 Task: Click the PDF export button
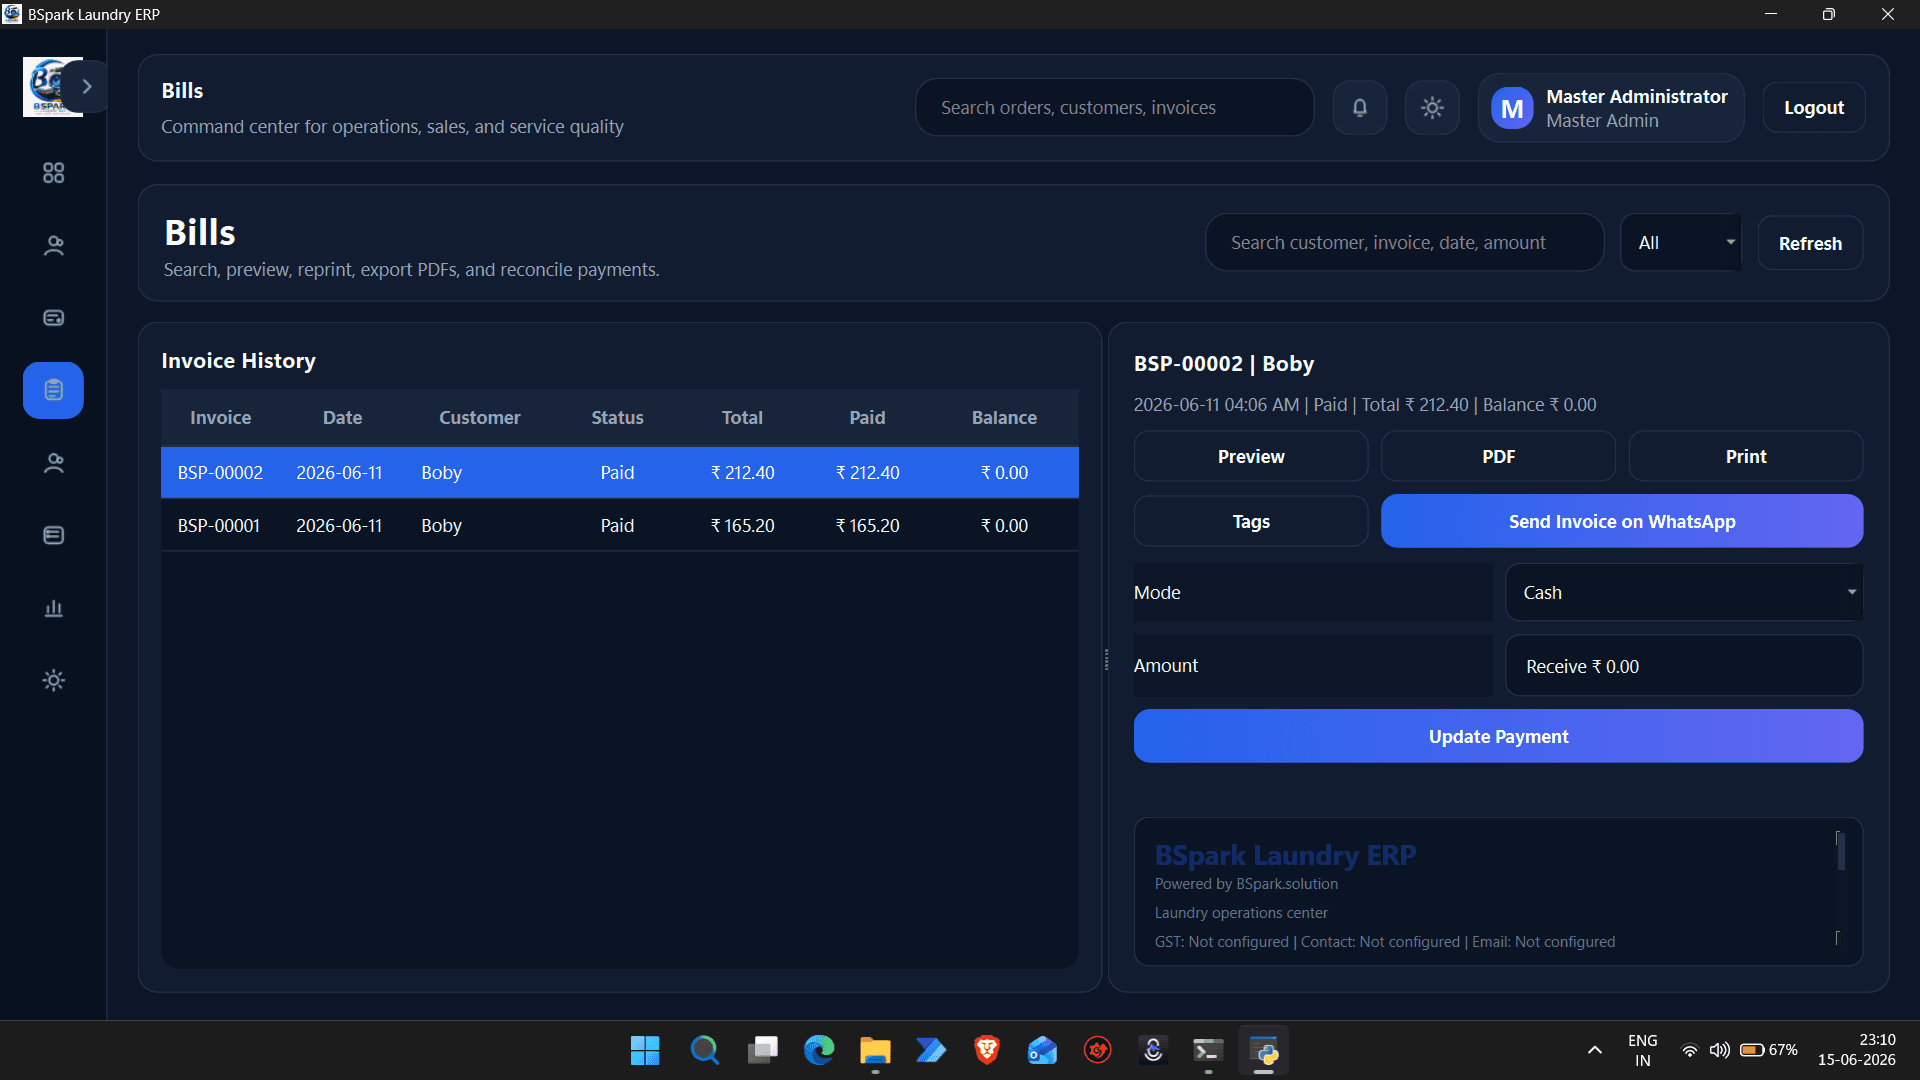point(1498,456)
